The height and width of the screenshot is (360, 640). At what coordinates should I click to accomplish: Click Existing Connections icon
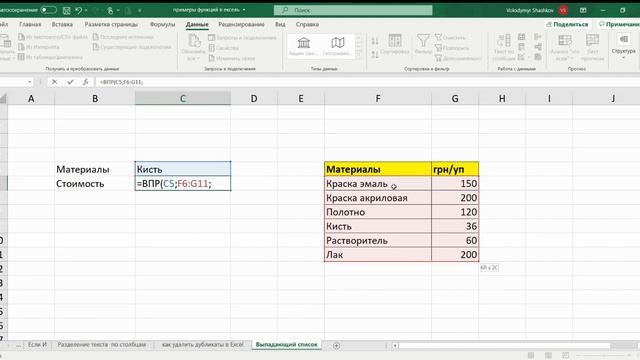pyautogui.click(x=96, y=47)
